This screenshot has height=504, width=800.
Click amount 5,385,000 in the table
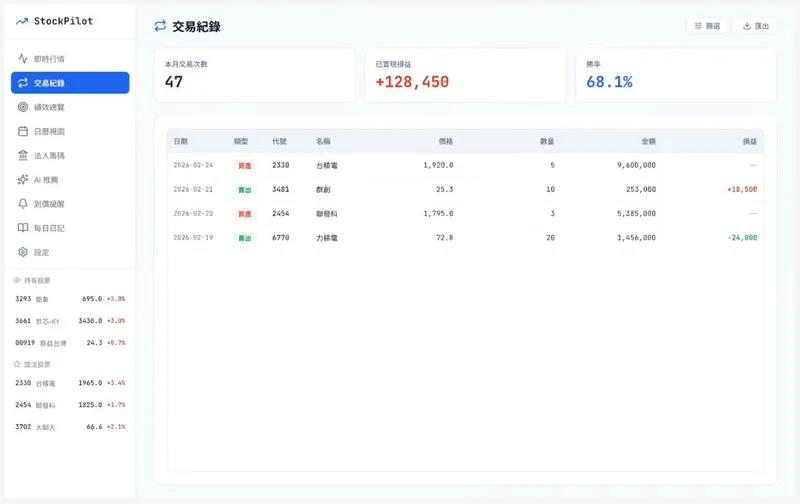(636, 213)
